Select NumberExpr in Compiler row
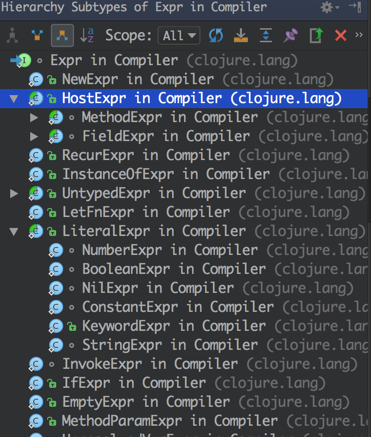Image resolution: width=371 pixels, height=437 pixels. 184,250
